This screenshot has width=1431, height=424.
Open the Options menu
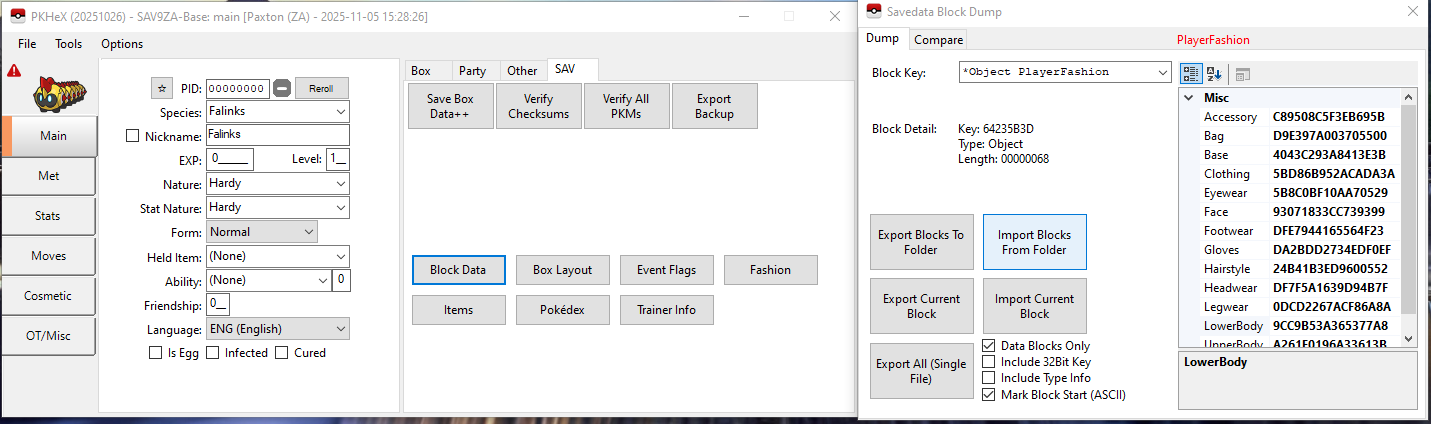click(x=122, y=44)
